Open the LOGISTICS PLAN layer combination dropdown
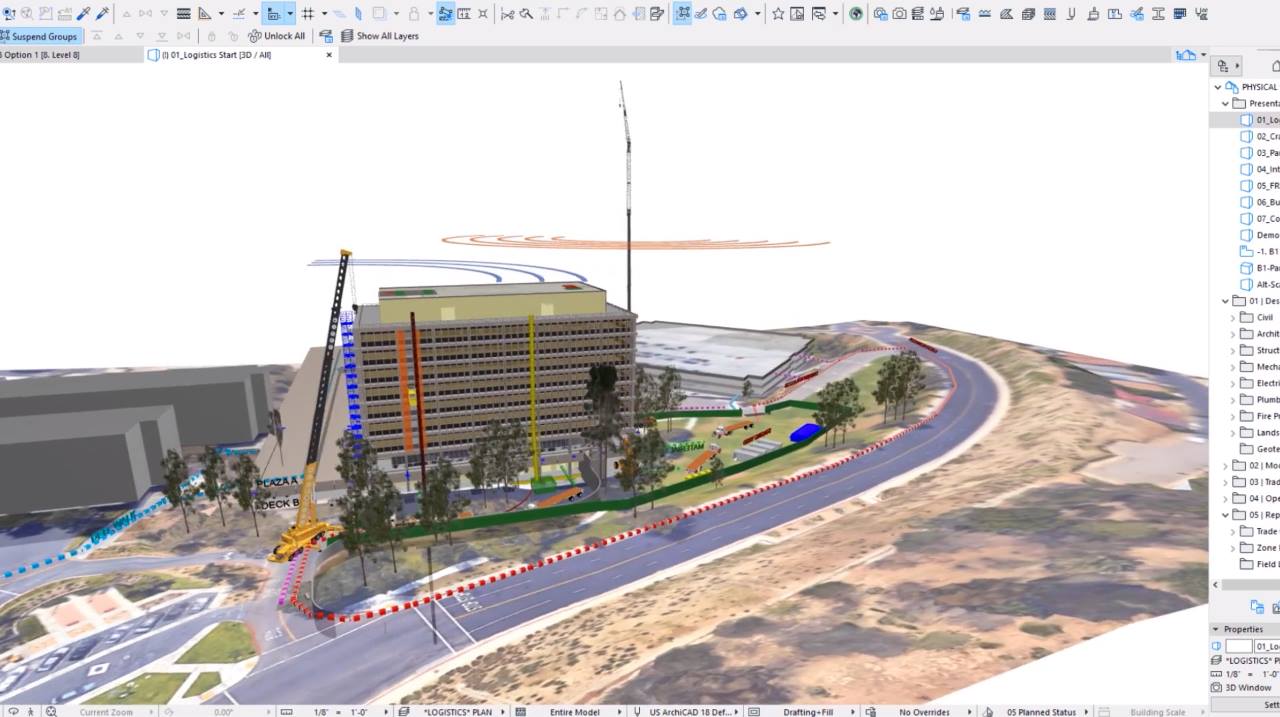1280x717 pixels. click(x=458, y=711)
